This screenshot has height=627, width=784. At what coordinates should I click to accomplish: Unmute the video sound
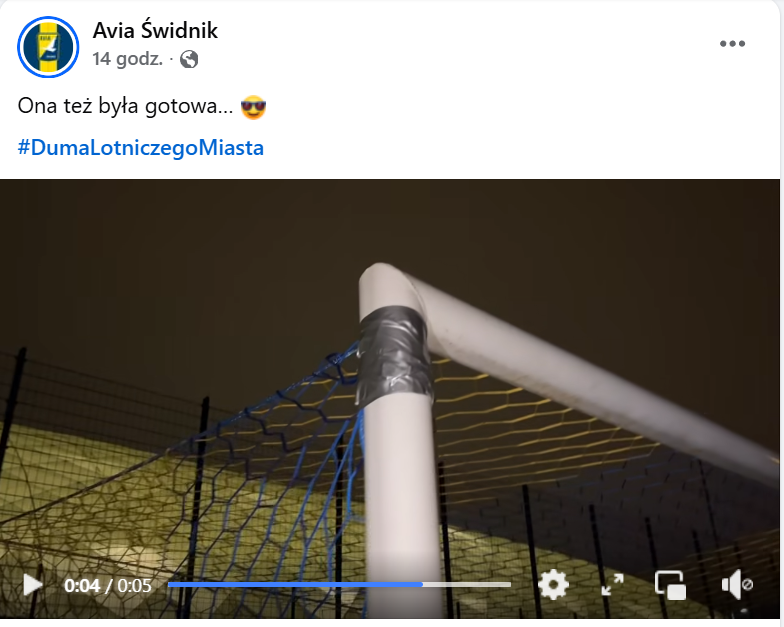click(737, 584)
